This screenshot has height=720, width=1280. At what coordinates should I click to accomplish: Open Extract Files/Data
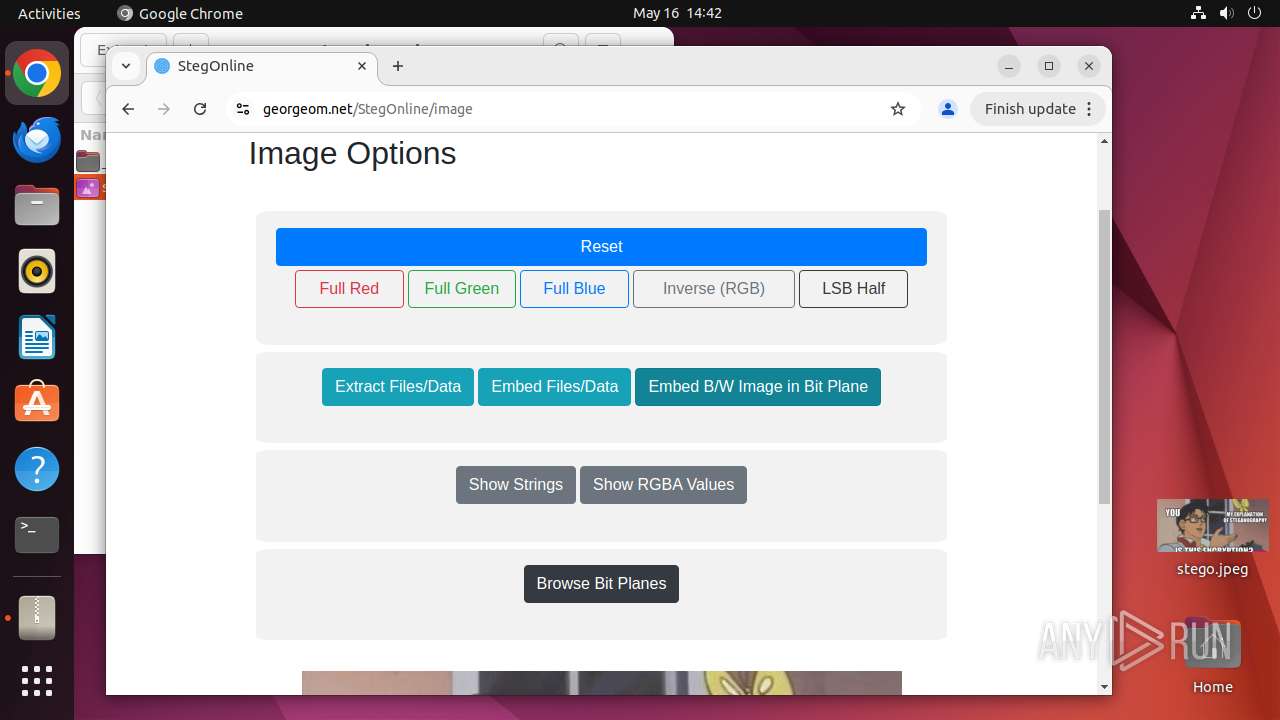coord(398,387)
